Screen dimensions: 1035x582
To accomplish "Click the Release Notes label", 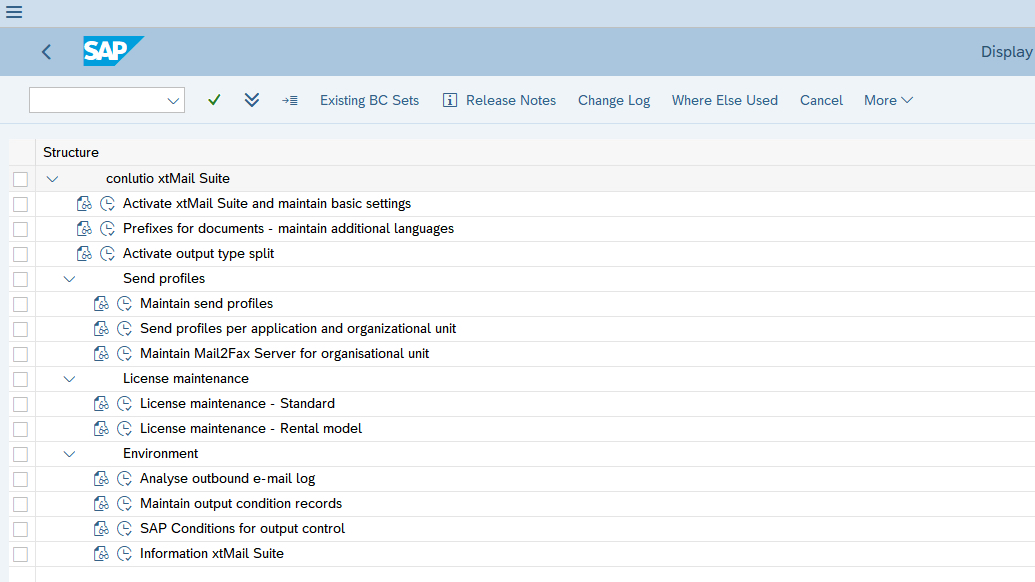I will (x=511, y=100).
